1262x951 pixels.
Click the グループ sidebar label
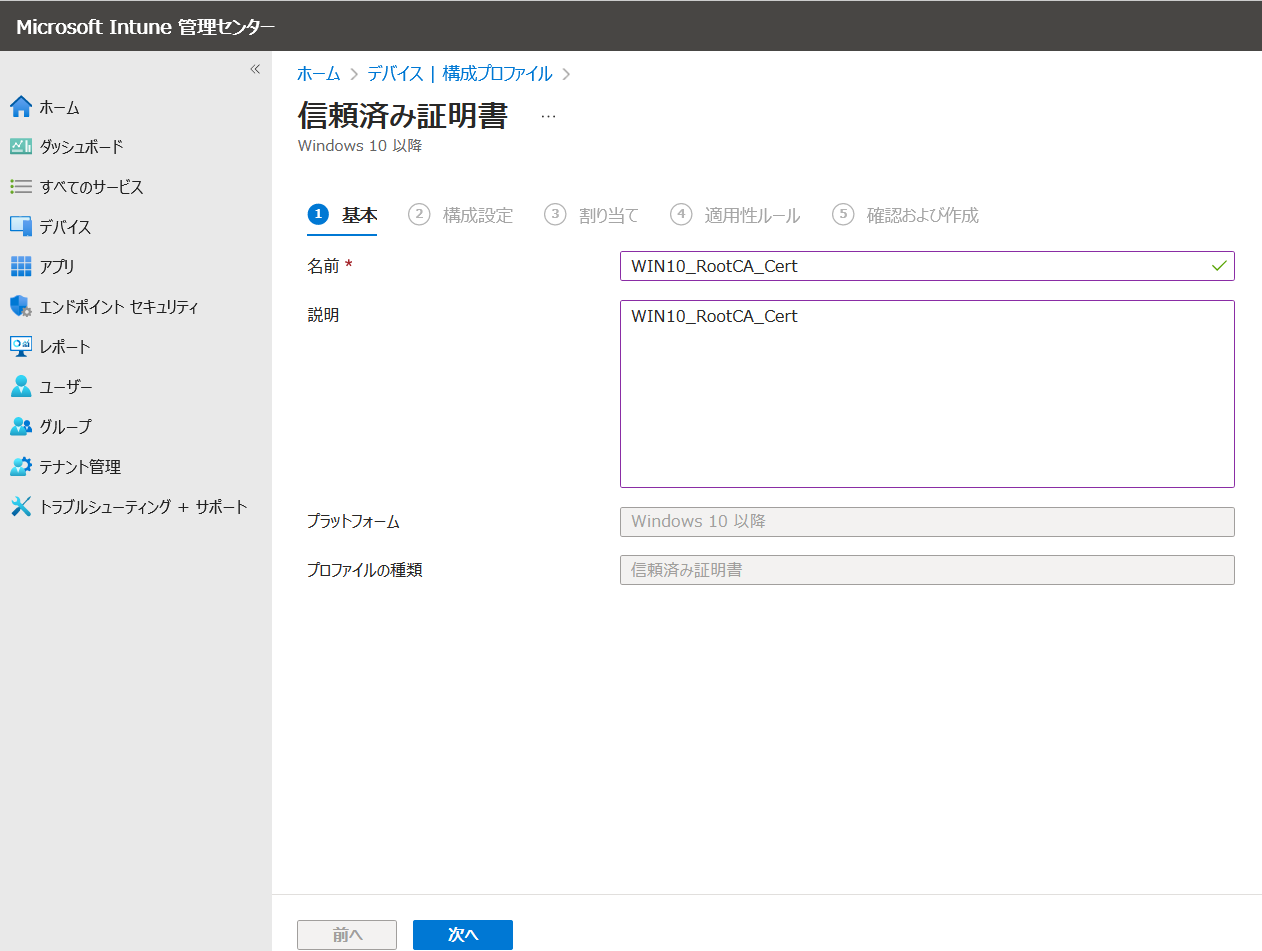tap(65, 427)
